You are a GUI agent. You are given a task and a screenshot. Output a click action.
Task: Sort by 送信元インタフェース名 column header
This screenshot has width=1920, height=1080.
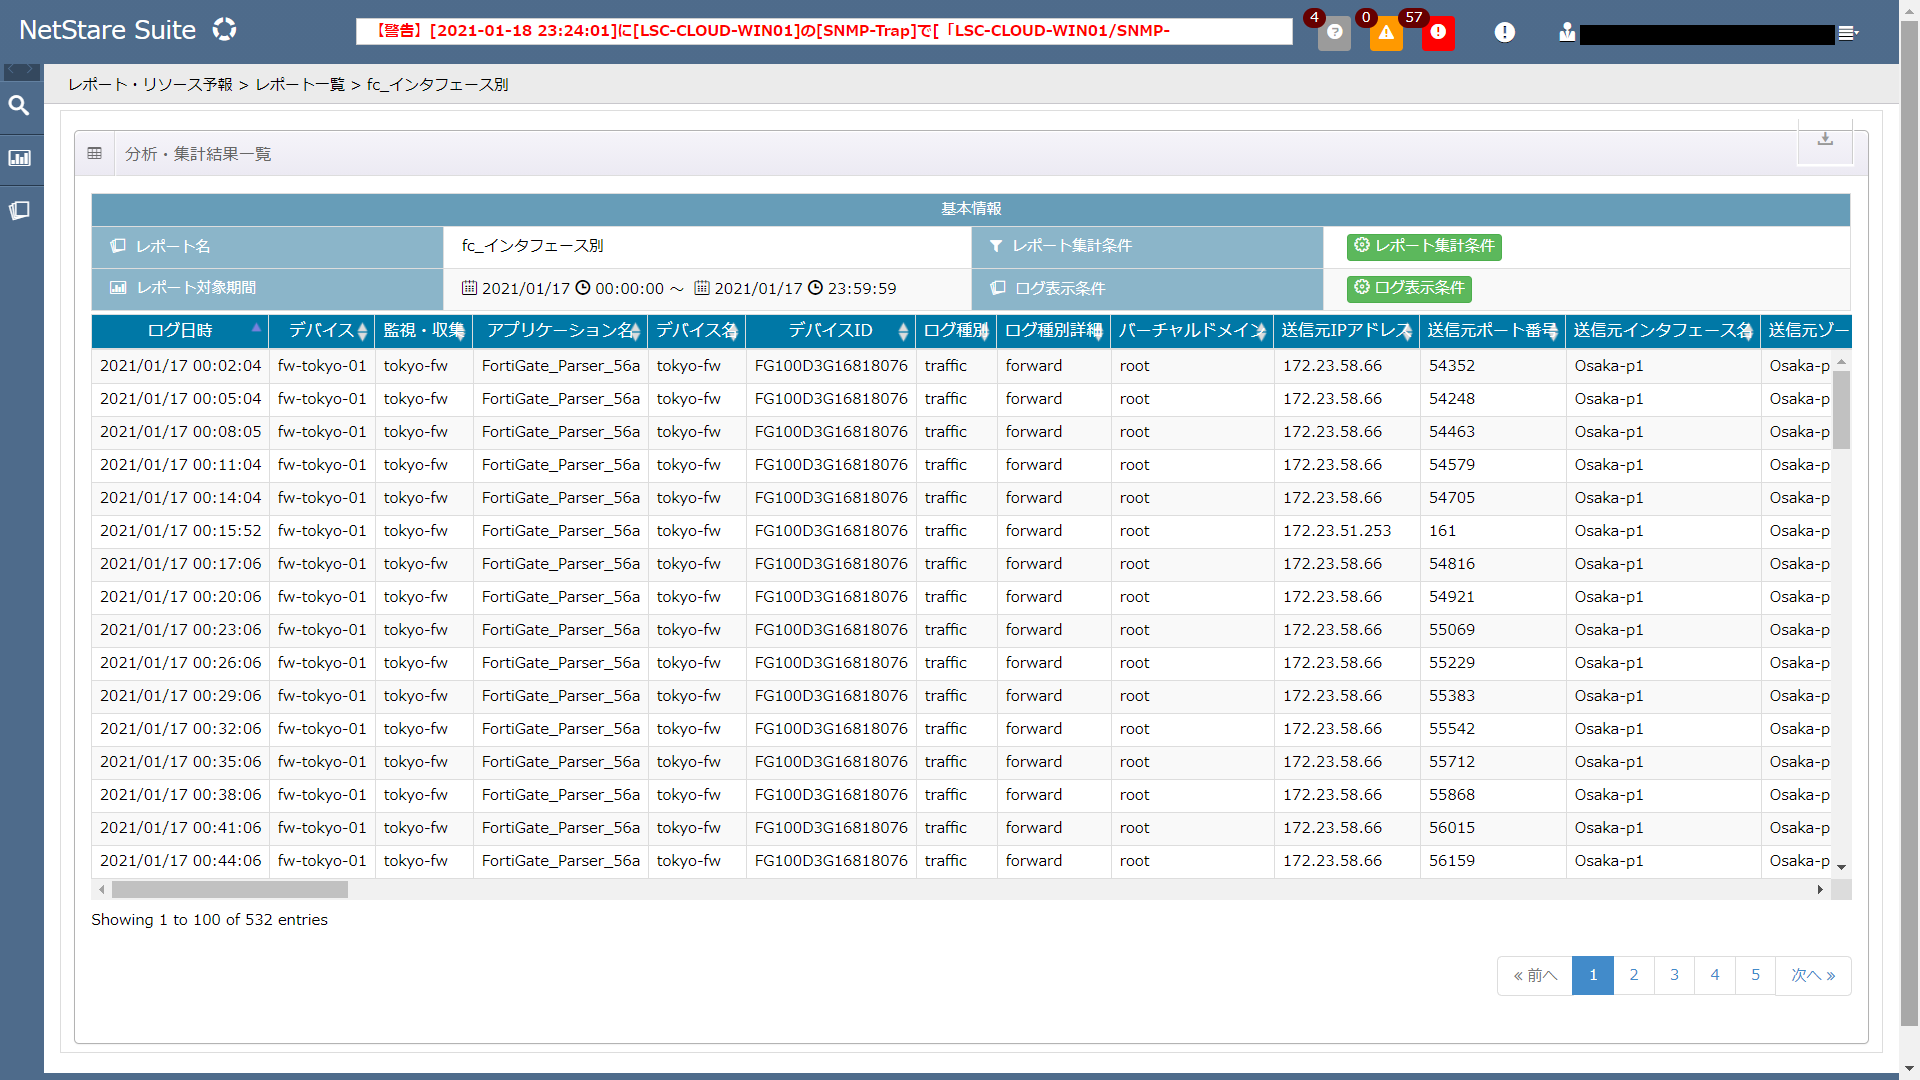point(1662,331)
